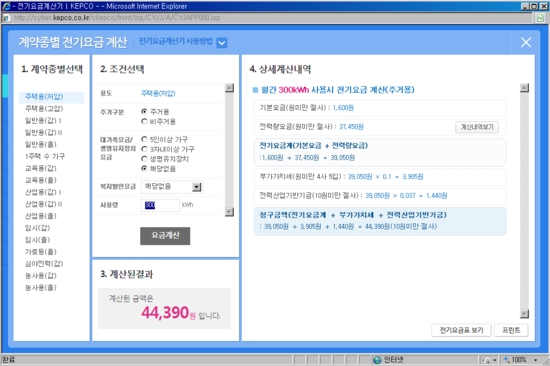This screenshot has height=366, width=550.
Task: Select 임시(갑) contract type
Action: coord(37,228)
